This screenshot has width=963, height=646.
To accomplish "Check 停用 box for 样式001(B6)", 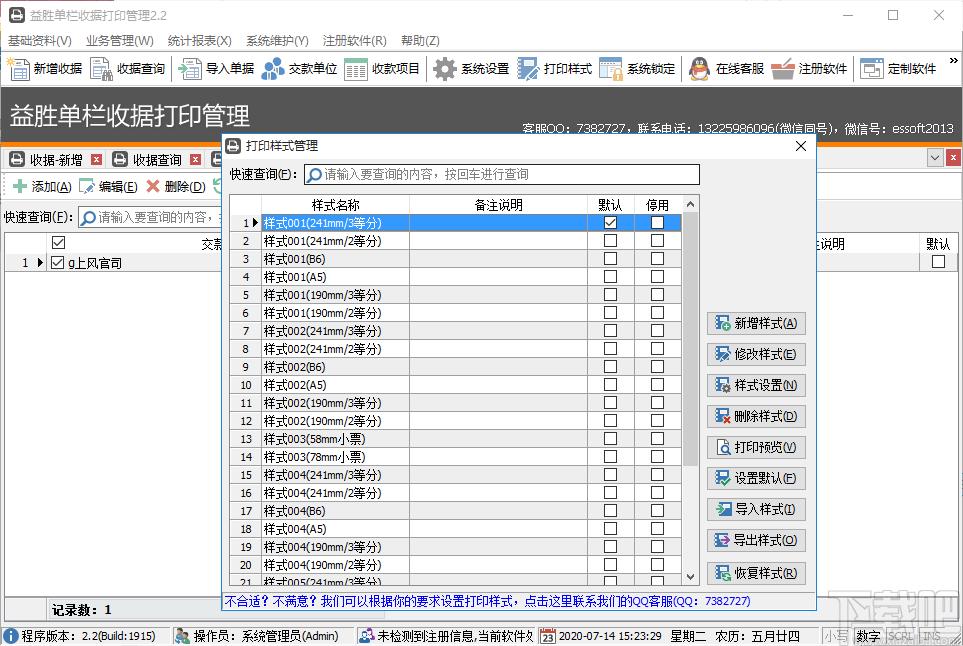I will point(657,259).
